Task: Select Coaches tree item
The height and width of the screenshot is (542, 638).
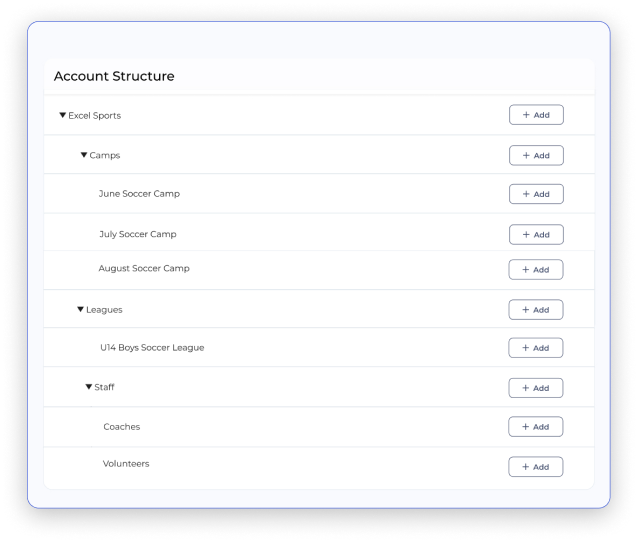Action: pyautogui.click(x=122, y=426)
